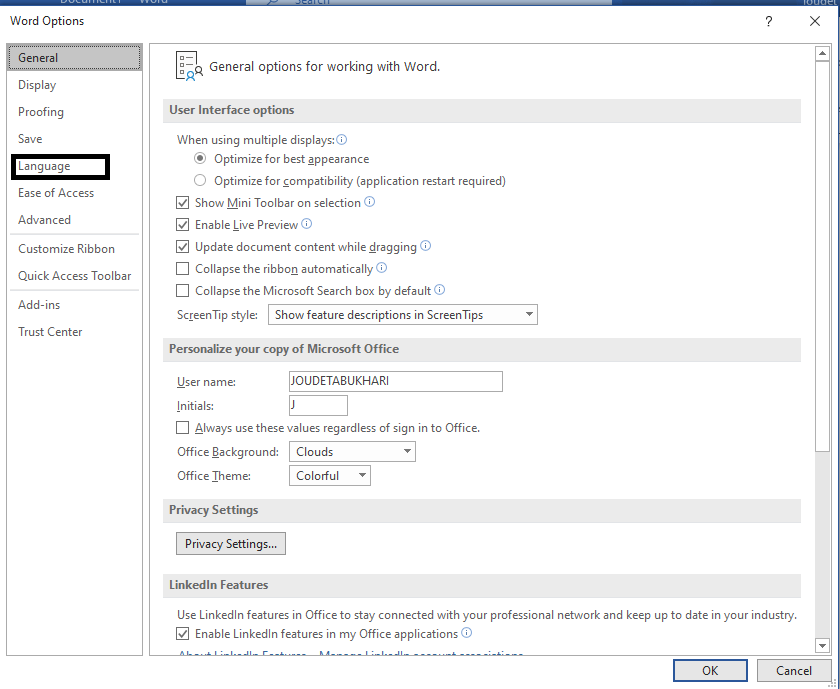
Task: Select Optimize for compatibility radio button
Action: click(x=199, y=181)
